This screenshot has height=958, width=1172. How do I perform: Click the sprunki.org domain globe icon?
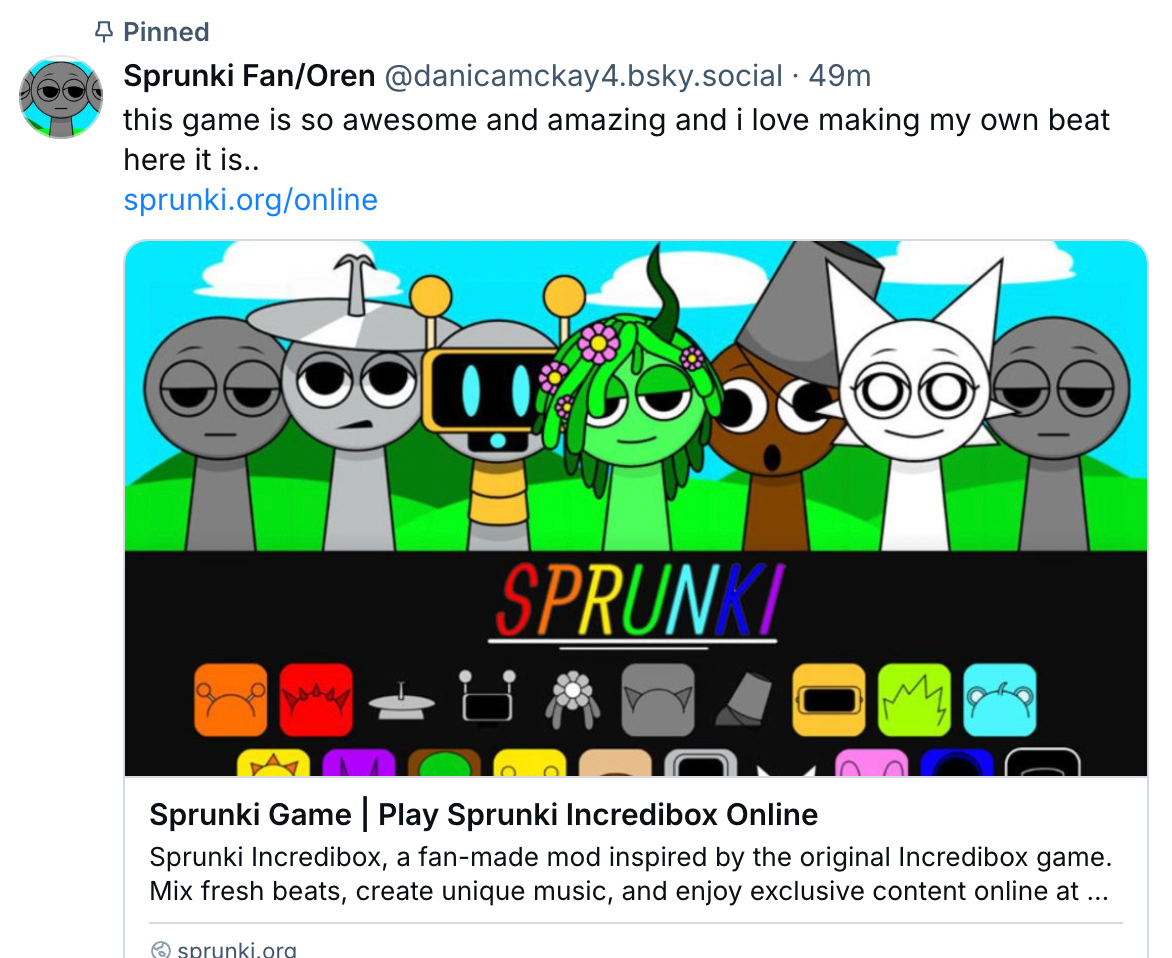160,950
